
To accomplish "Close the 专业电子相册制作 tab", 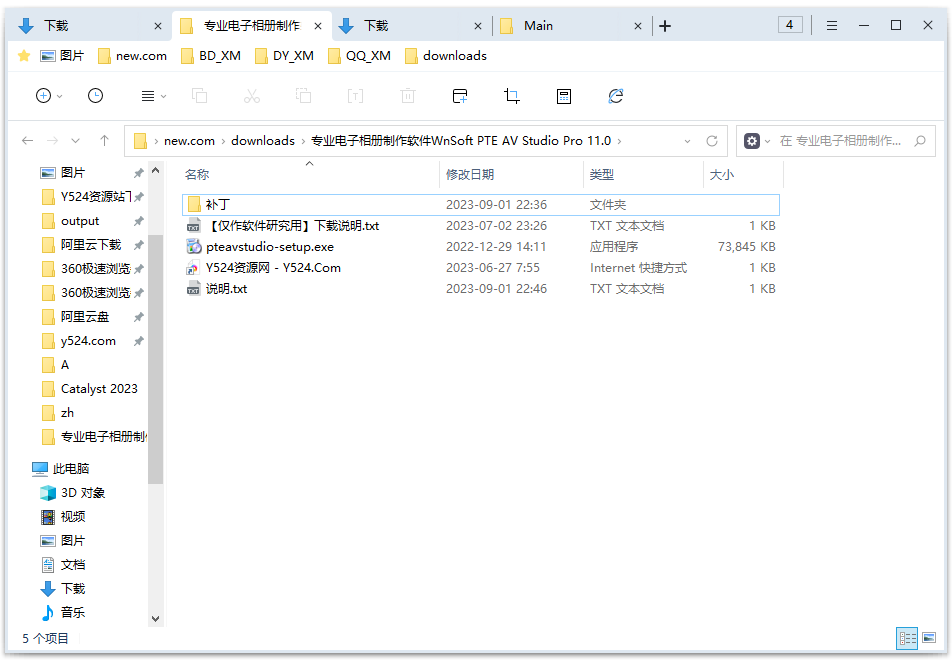I will click(318, 26).
